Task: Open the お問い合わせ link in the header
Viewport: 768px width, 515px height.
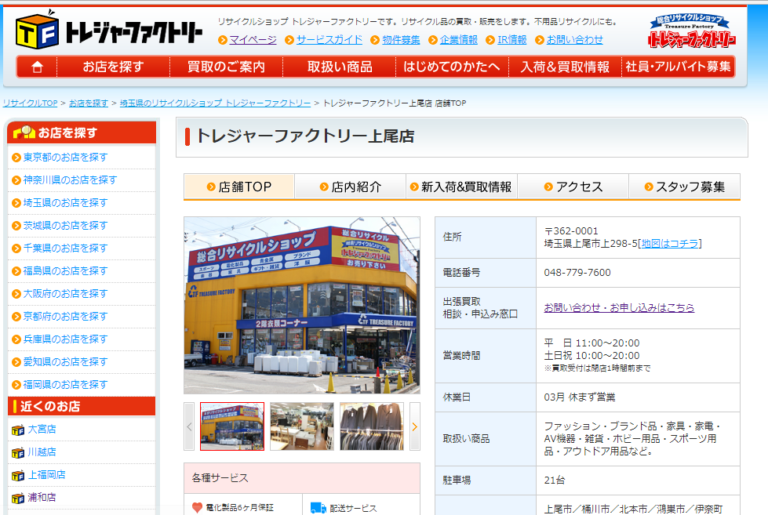Action: point(575,40)
